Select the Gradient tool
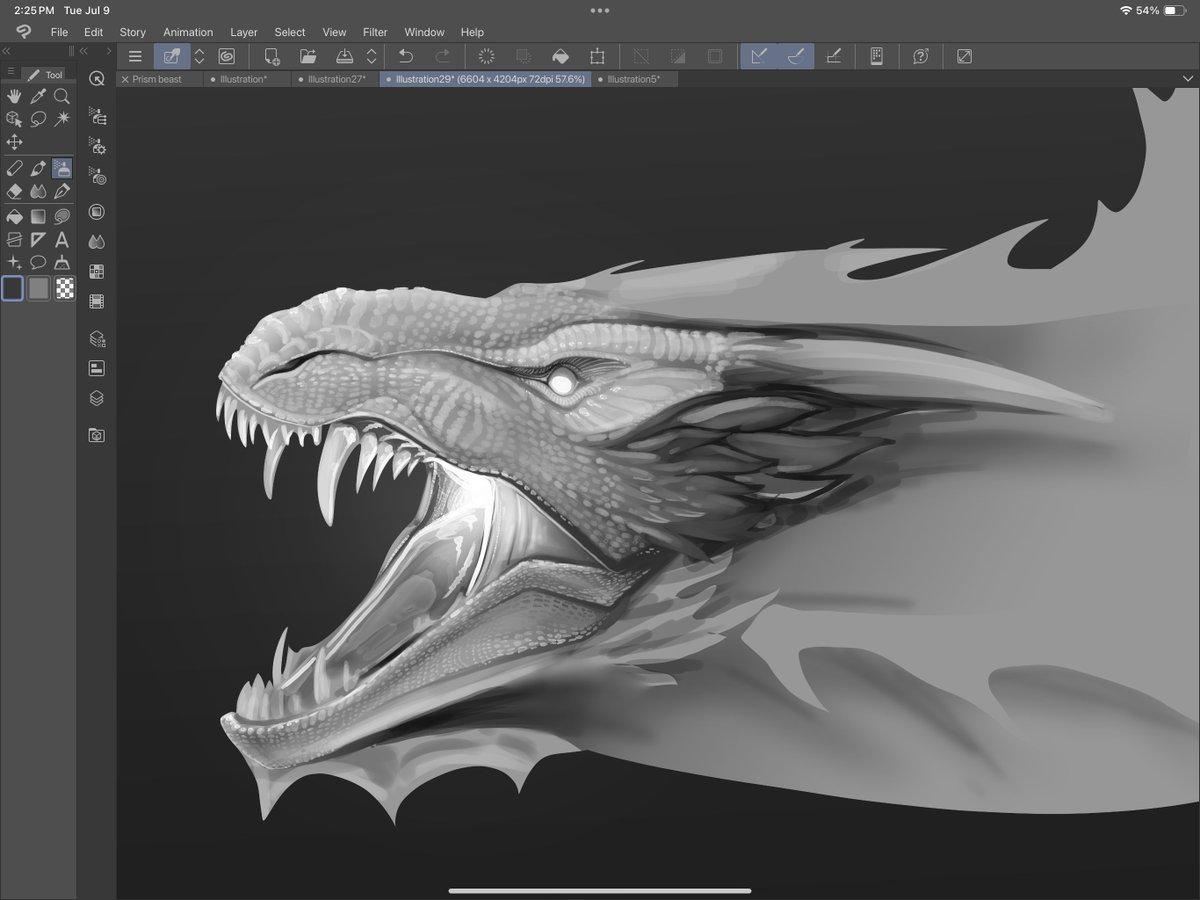This screenshot has width=1200, height=900. pos(38,215)
